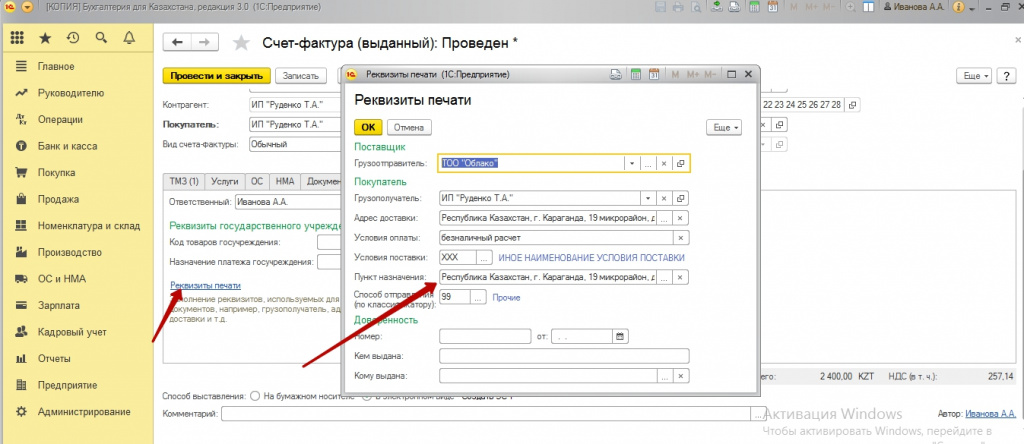Open the info icon near user name
This screenshot has height=444, width=1024.
point(958,8)
